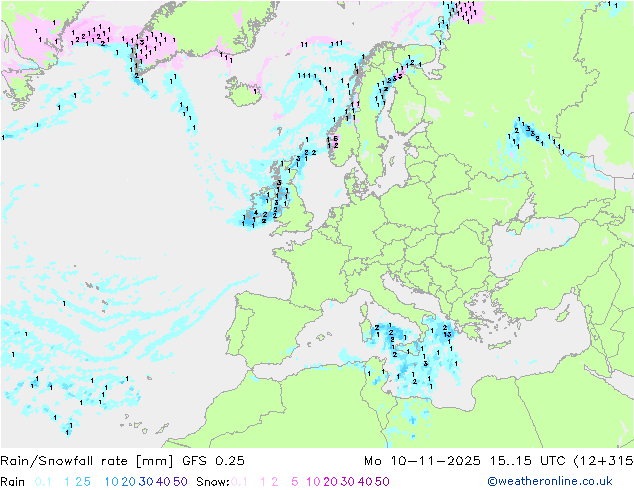Click the '(12+315' forecast offset text
This screenshot has width=634, height=490.
pos(603,461)
